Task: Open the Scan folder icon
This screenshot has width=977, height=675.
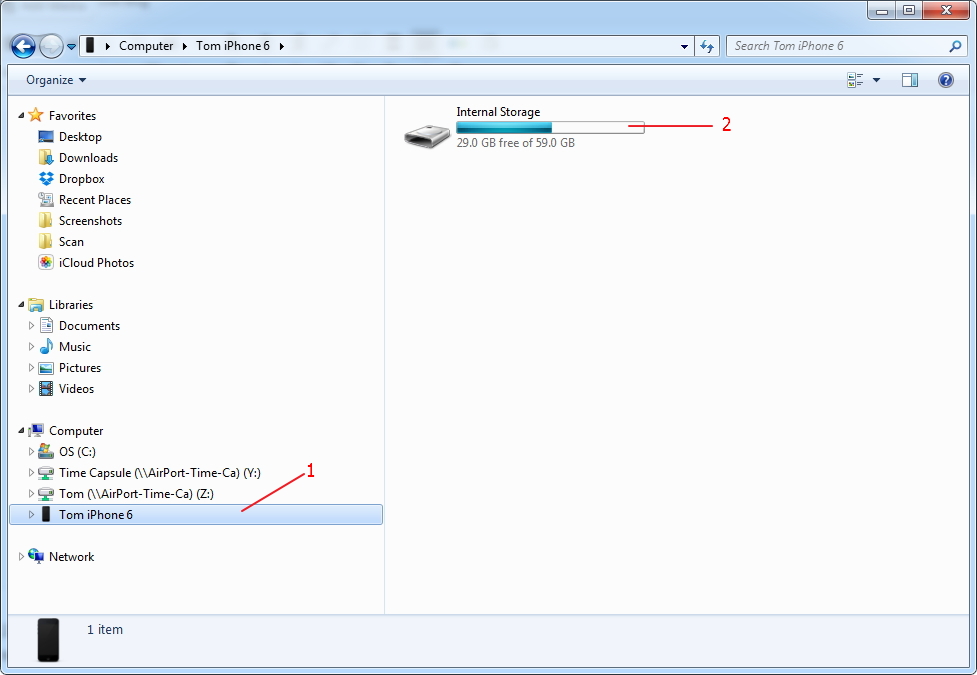Action: (x=45, y=241)
